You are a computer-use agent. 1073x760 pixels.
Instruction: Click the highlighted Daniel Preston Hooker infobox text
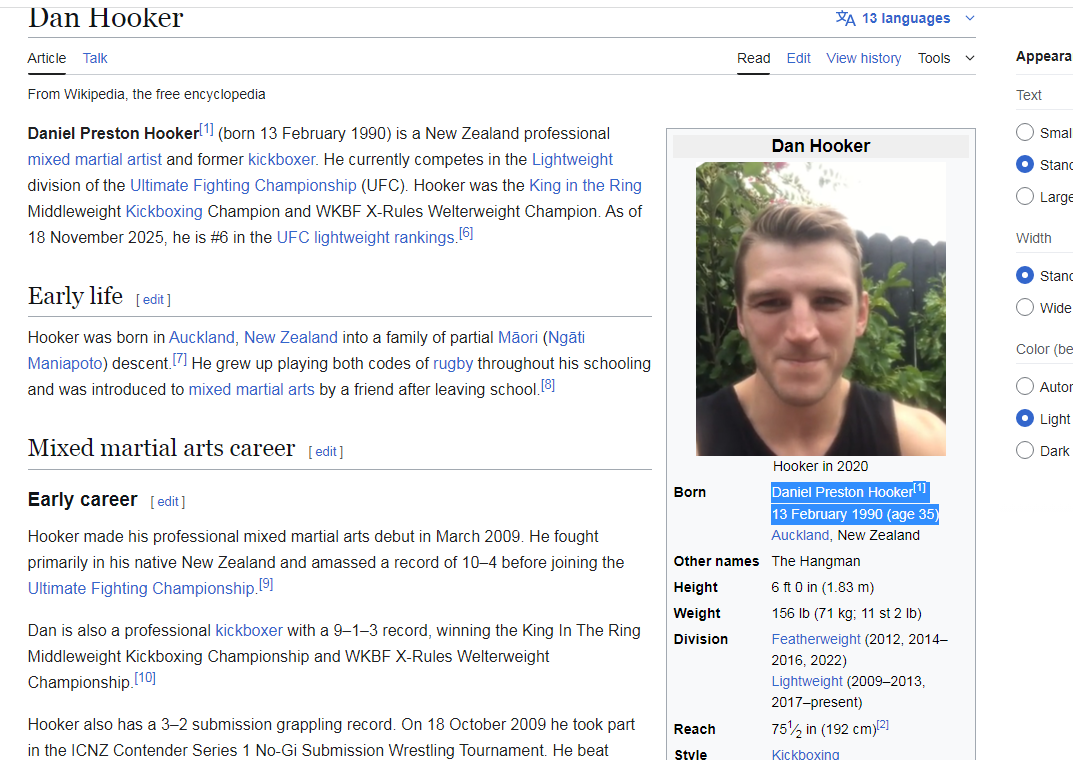pyautogui.click(x=842, y=492)
